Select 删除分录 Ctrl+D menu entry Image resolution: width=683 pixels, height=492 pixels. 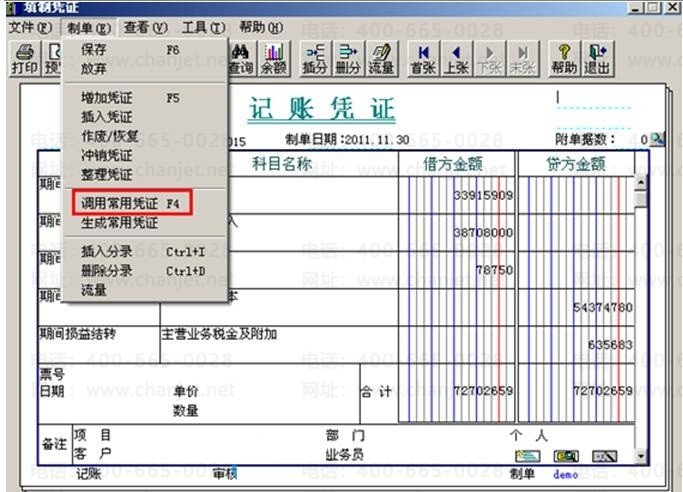click(145, 271)
